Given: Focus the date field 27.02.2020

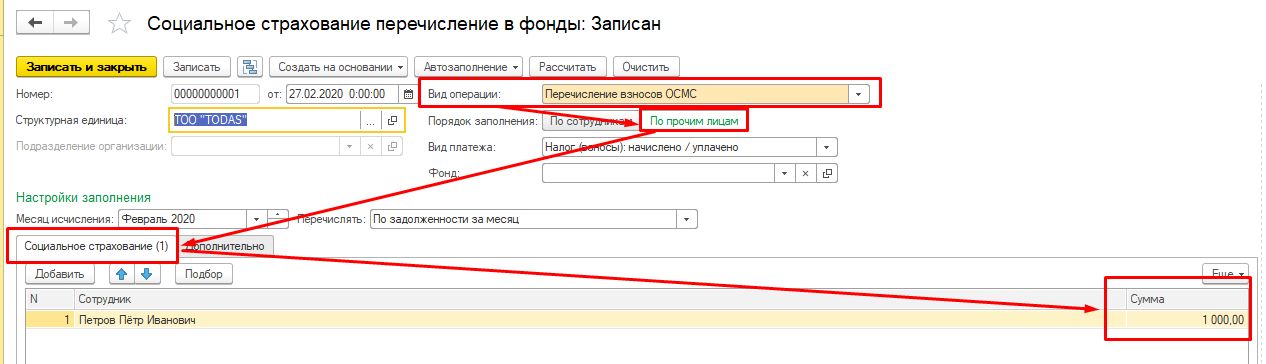Looking at the screenshot, I should point(343,94).
